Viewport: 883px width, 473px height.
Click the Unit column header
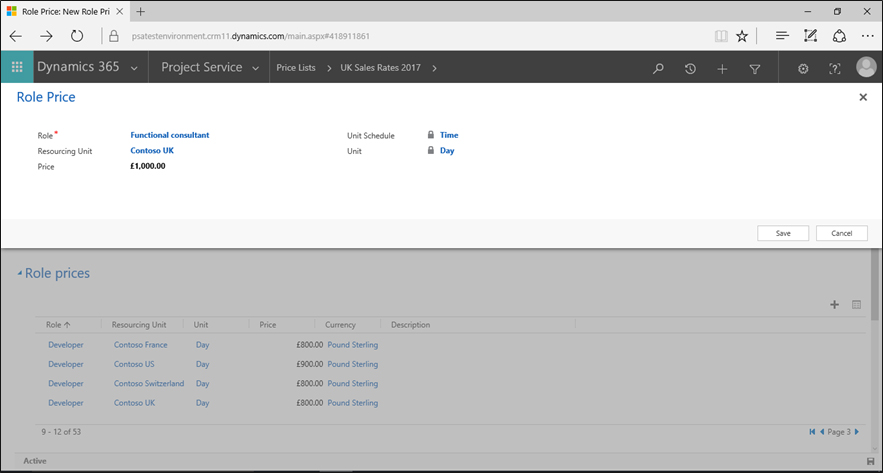[x=201, y=325]
